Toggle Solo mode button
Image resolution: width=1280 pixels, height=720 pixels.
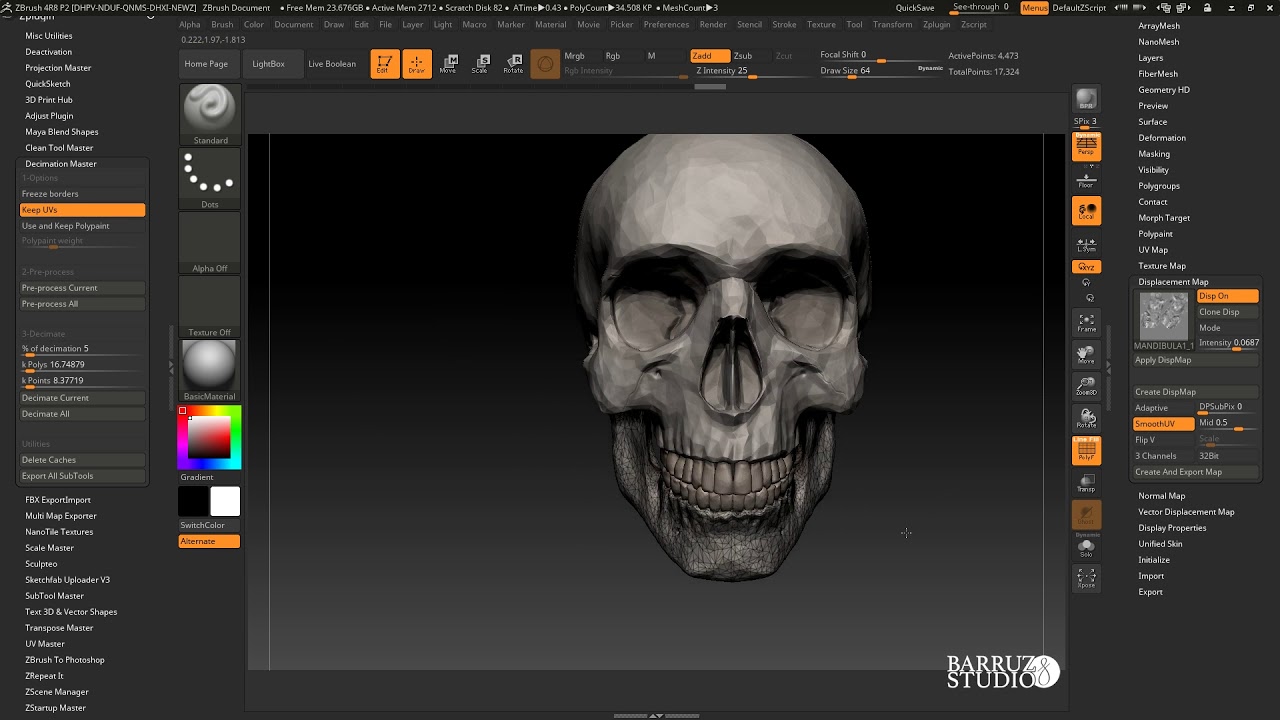pos(1086,547)
